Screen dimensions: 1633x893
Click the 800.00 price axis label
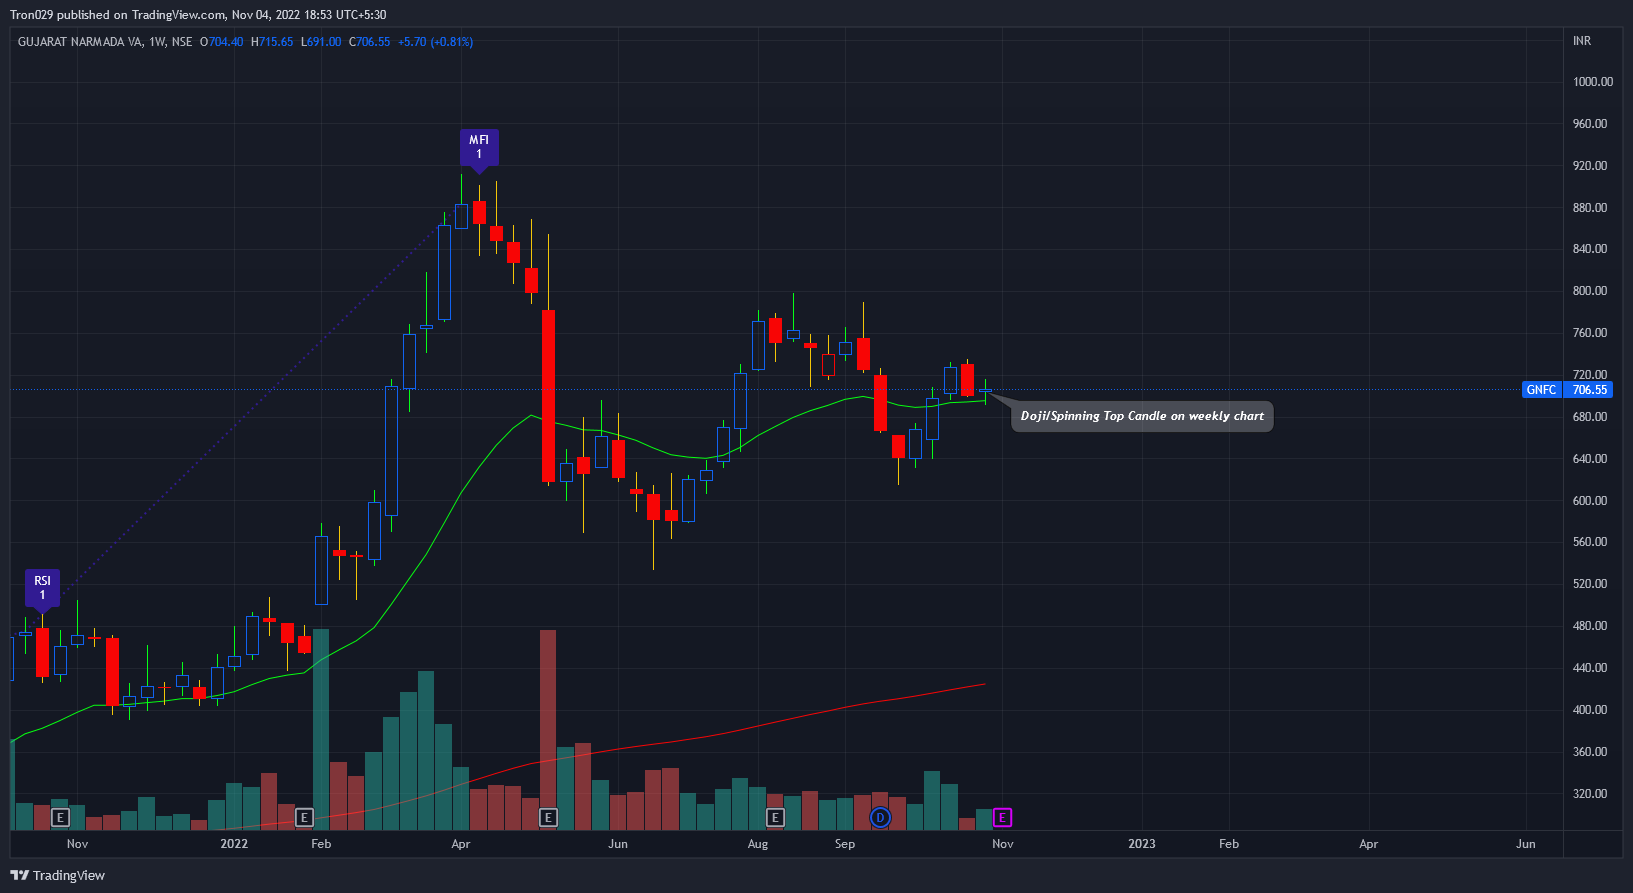point(1590,291)
